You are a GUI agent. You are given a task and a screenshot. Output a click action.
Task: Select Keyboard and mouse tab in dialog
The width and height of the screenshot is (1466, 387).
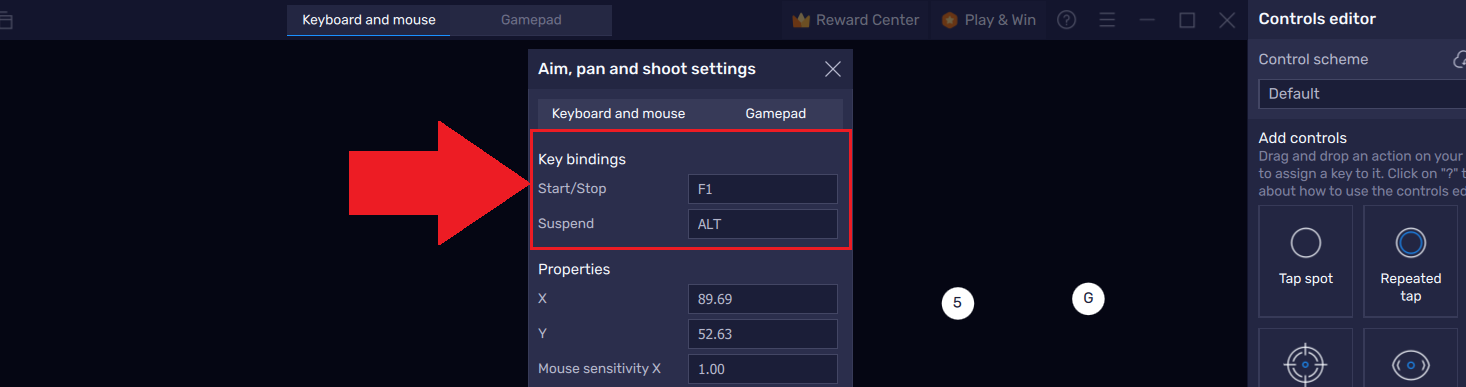(x=619, y=113)
